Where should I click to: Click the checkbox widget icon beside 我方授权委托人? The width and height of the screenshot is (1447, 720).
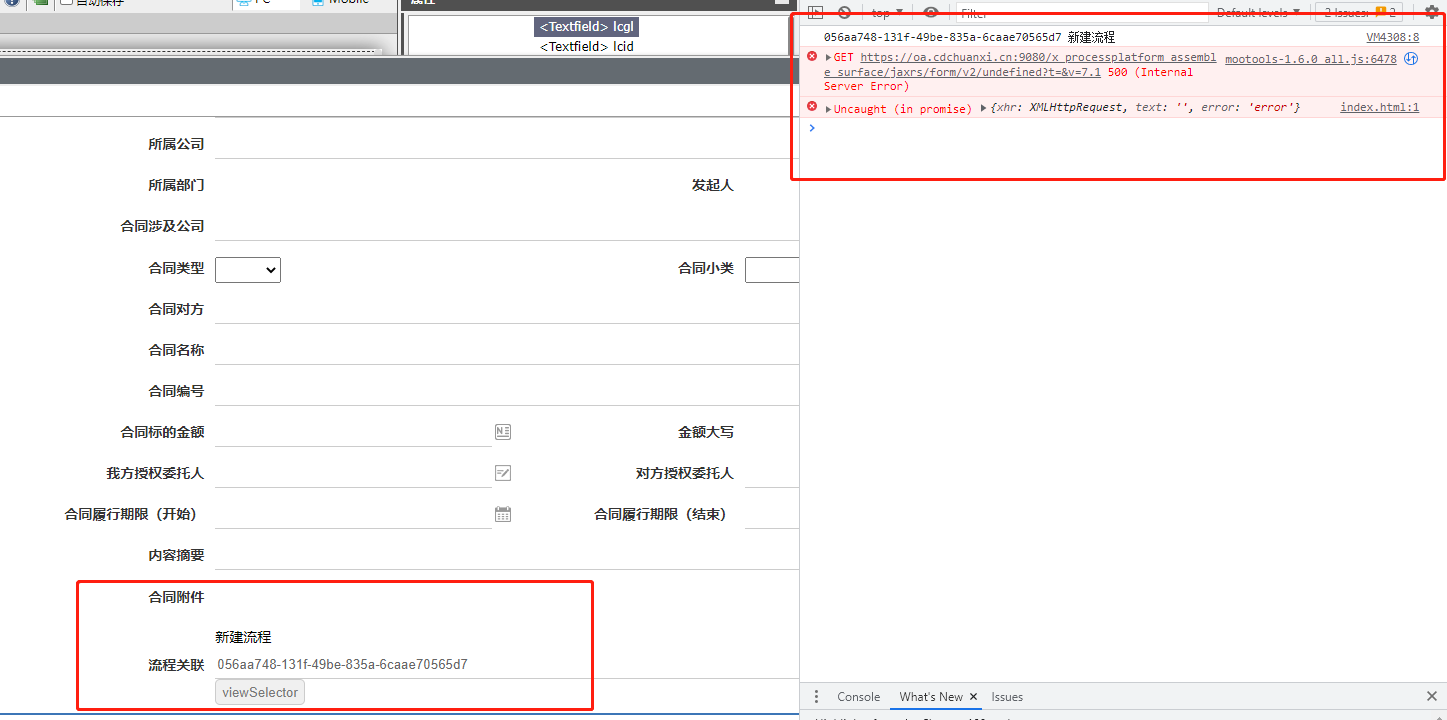click(503, 472)
